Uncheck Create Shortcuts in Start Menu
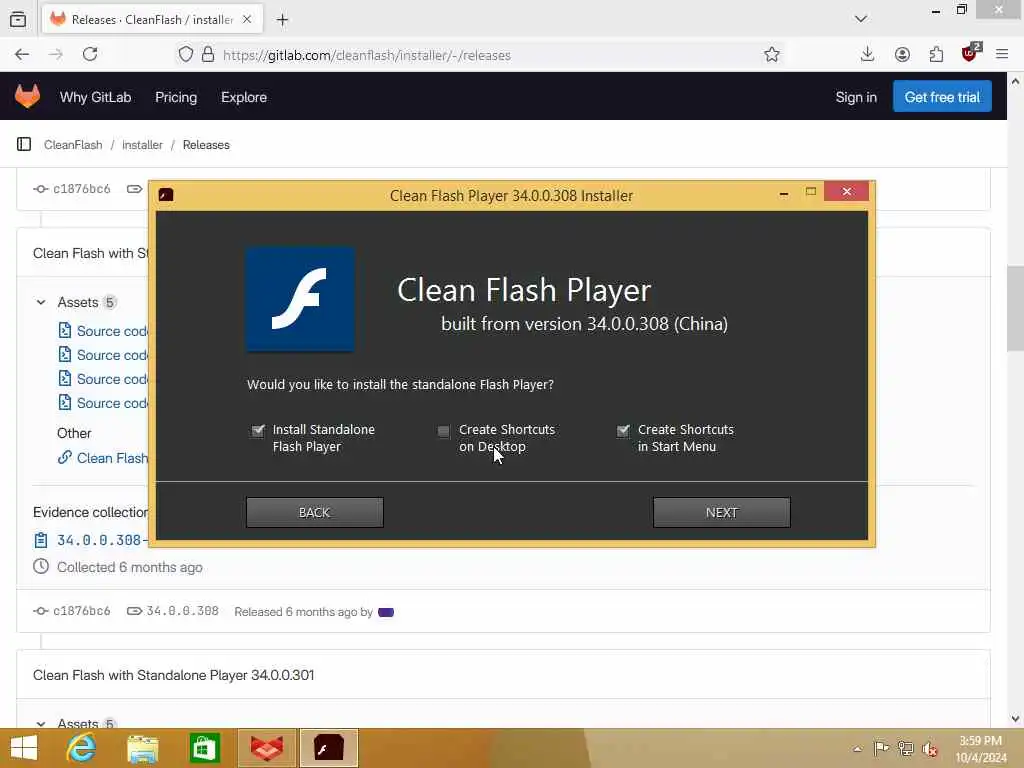Screen dimensions: 1024x768 [623, 430]
